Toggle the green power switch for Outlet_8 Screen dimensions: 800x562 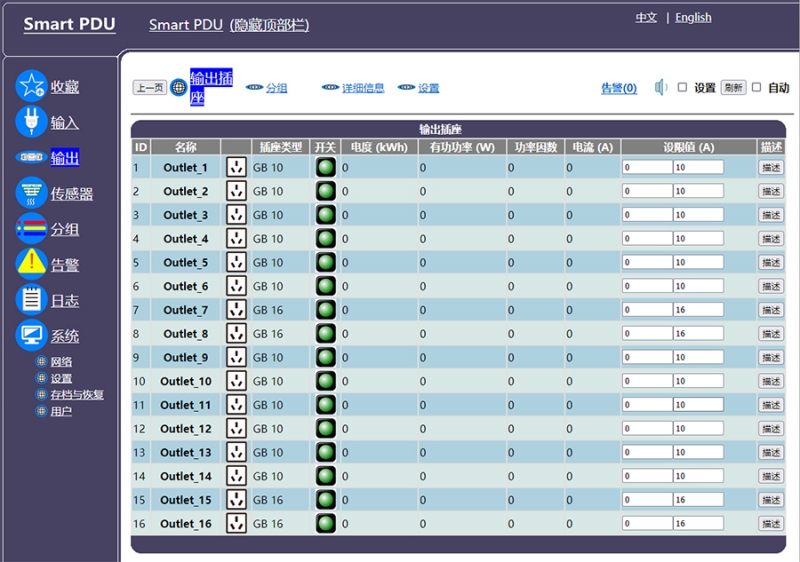(x=326, y=334)
